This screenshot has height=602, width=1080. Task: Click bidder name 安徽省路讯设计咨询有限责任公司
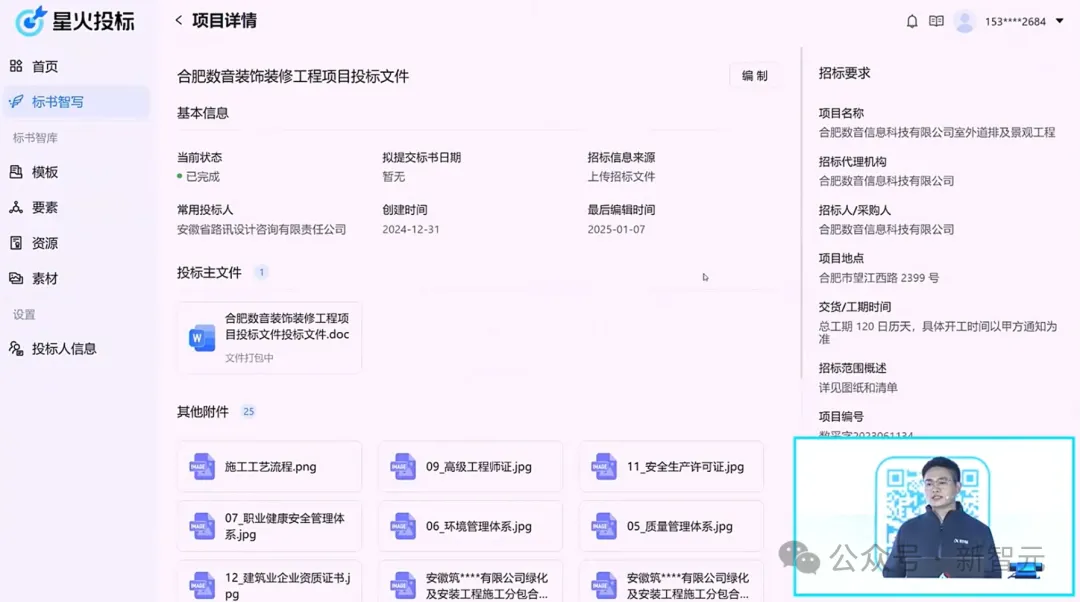[262, 229]
